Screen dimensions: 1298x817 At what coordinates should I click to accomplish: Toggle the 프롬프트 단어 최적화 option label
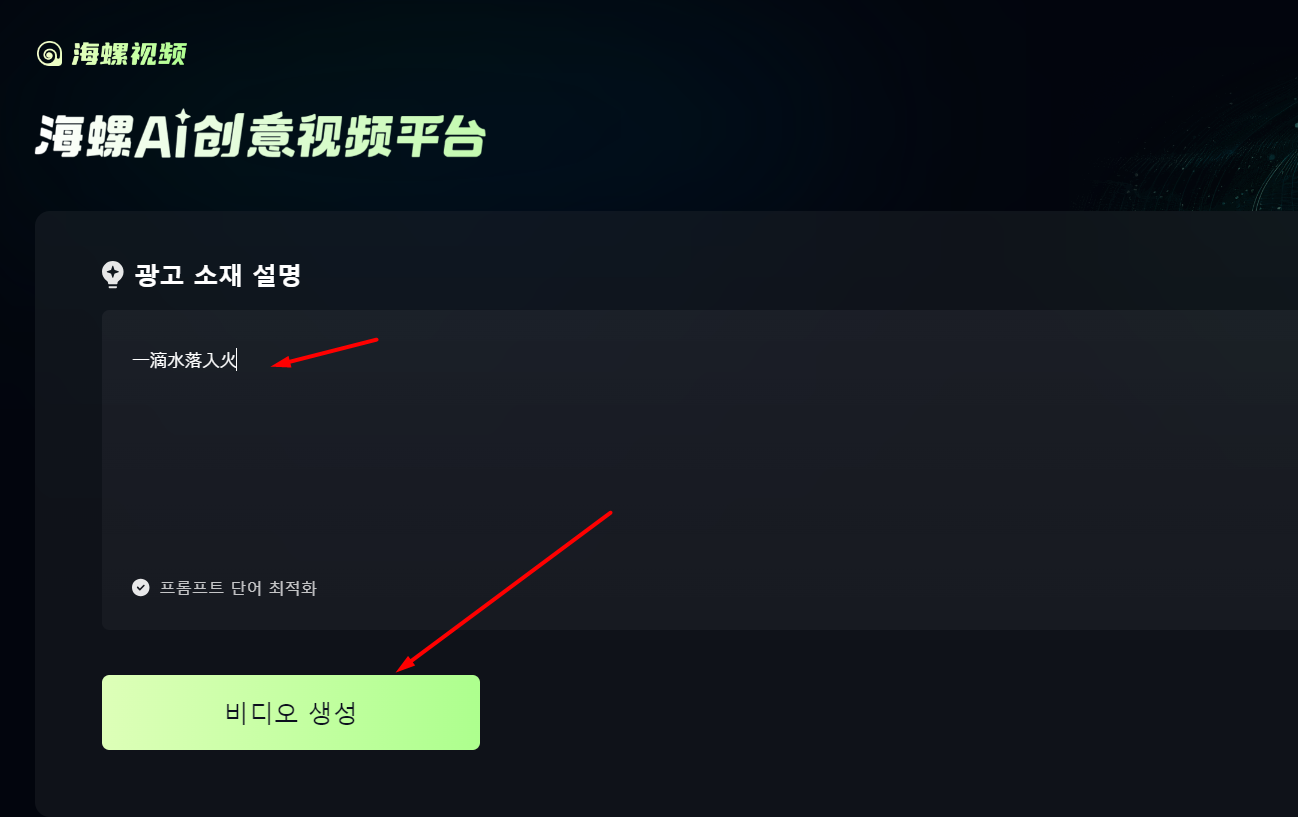click(238, 588)
